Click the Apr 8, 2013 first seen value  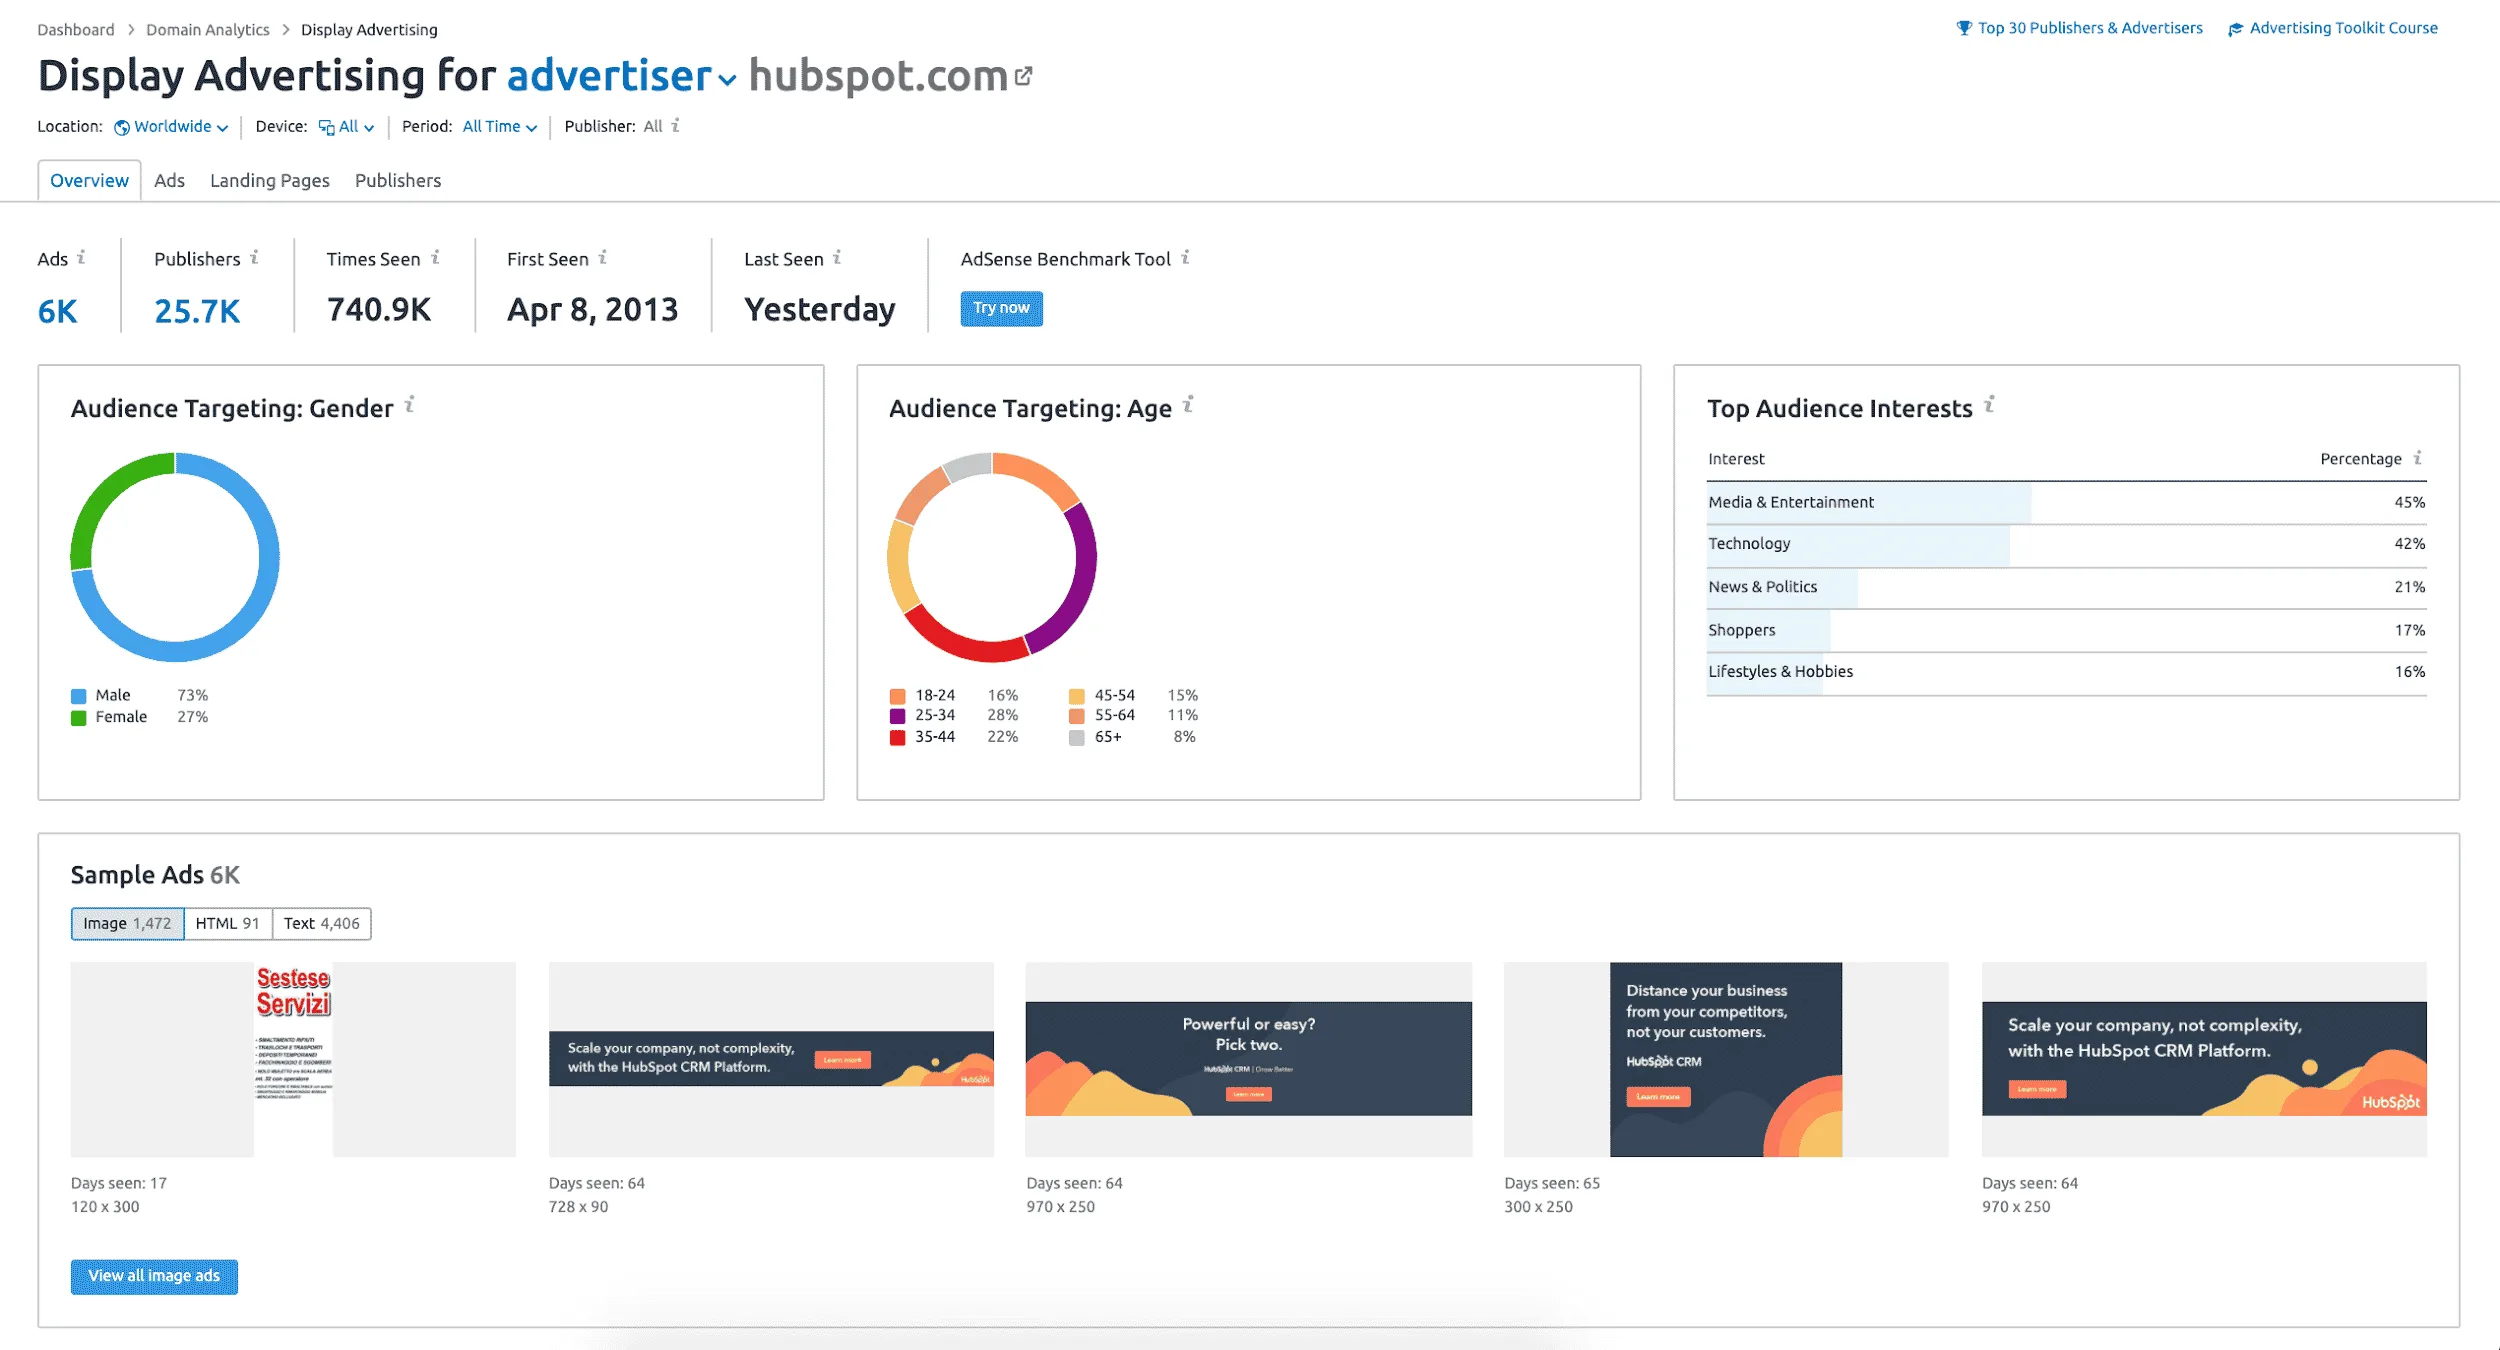592,310
